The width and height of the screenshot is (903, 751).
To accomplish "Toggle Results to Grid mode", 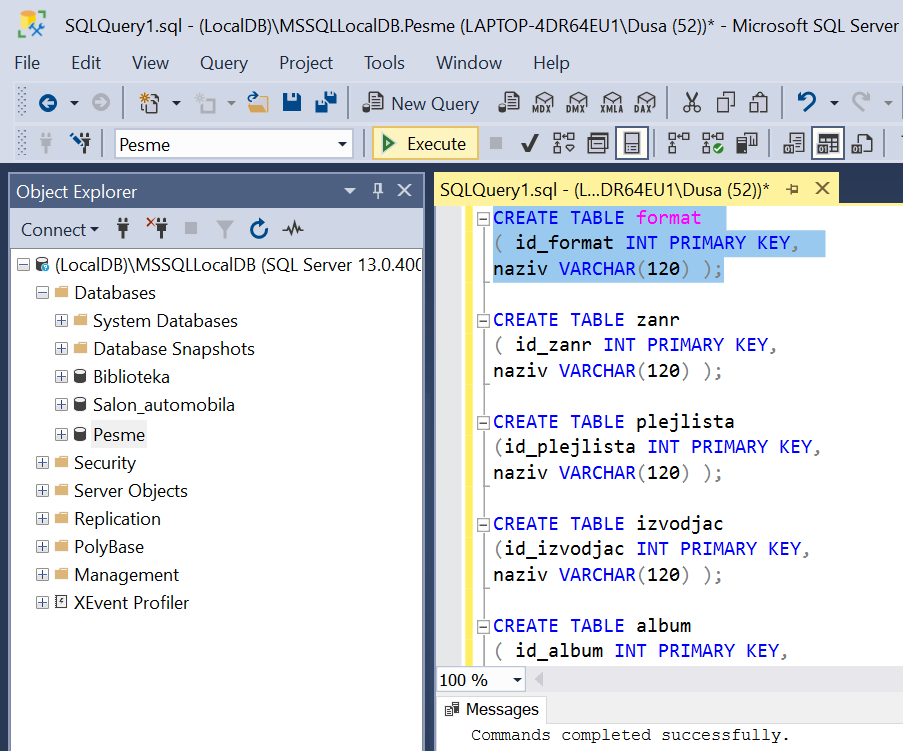I will click(x=828, y=143).
